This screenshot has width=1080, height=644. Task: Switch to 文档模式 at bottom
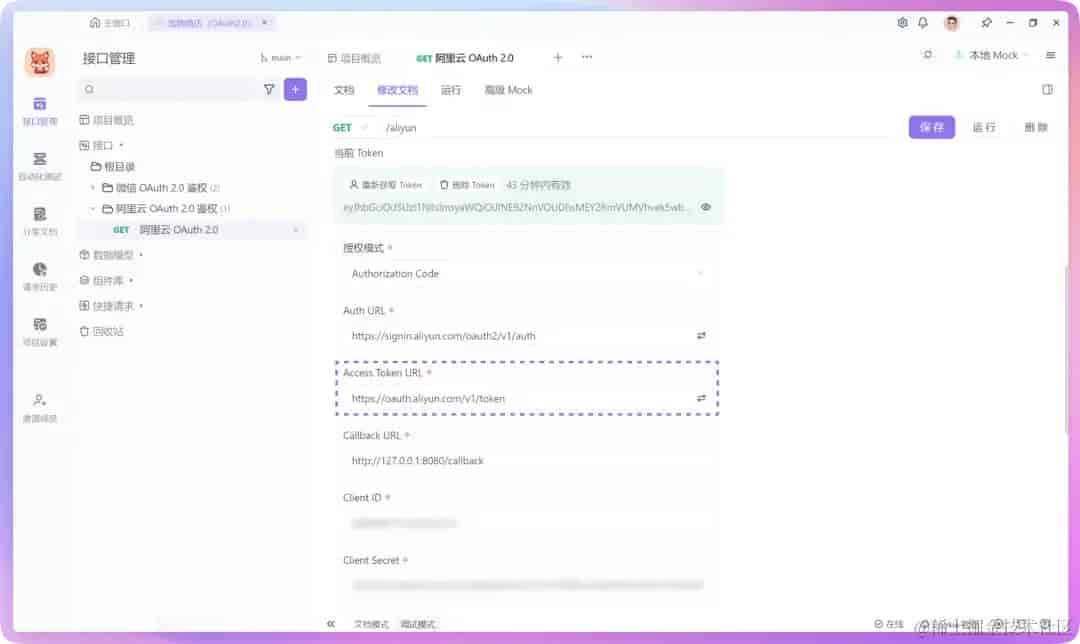[371, 625]
